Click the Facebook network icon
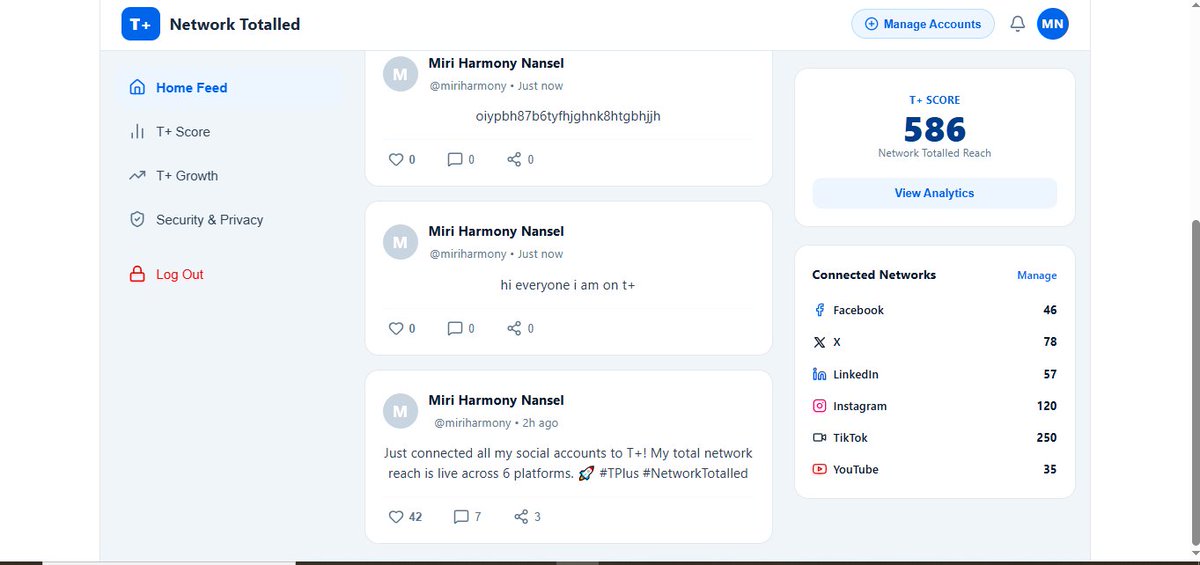1200x565 pixels. point(819,310)
